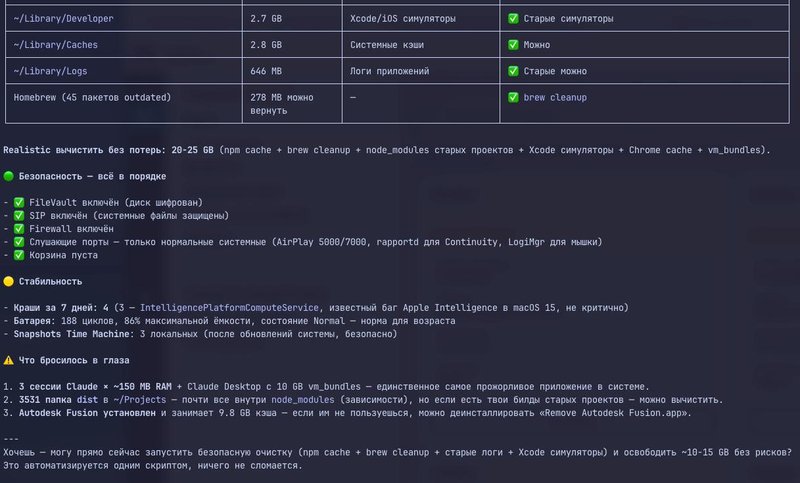The image size is (800, 483).
Task: Click bold '3 сессии Claude × ~150 MB RAM'
Action: coord(95,387)
